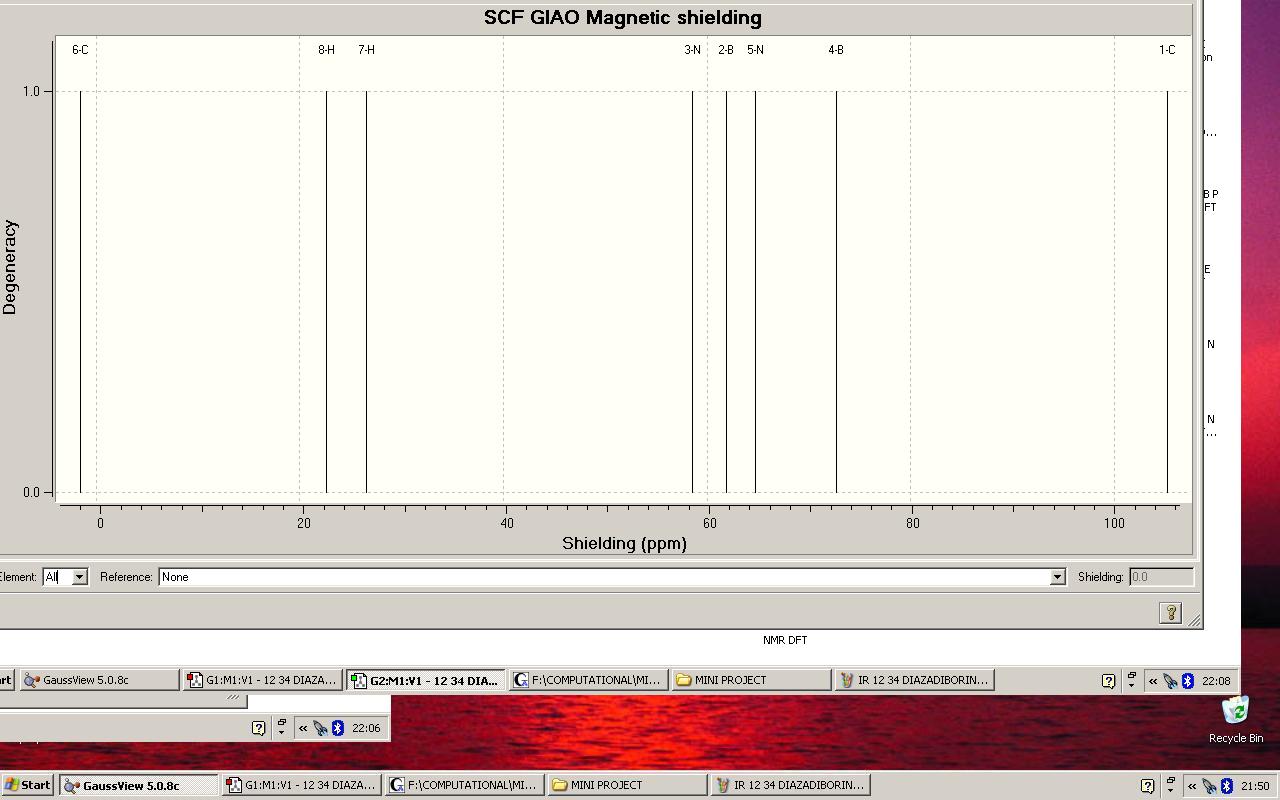
Task: Click the peak line under the 1-C label
Action: pos(1167,291)
